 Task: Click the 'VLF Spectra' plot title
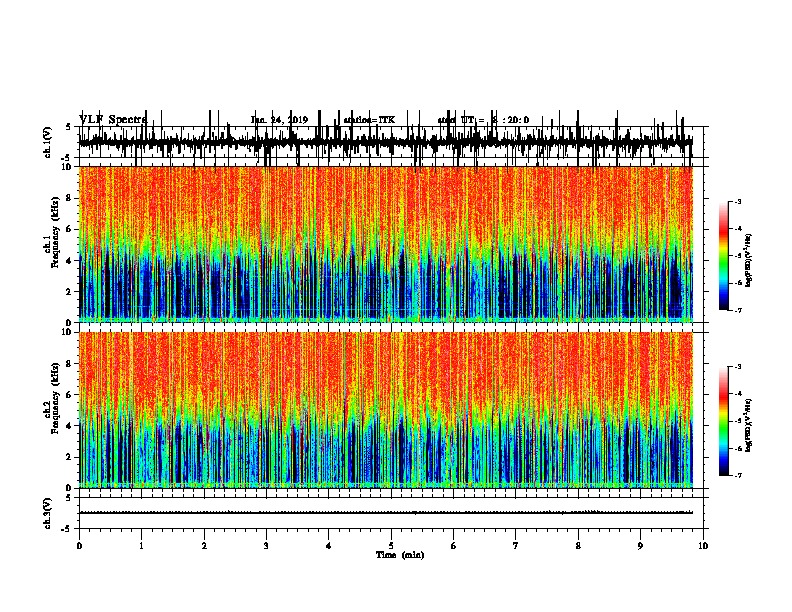113,120
